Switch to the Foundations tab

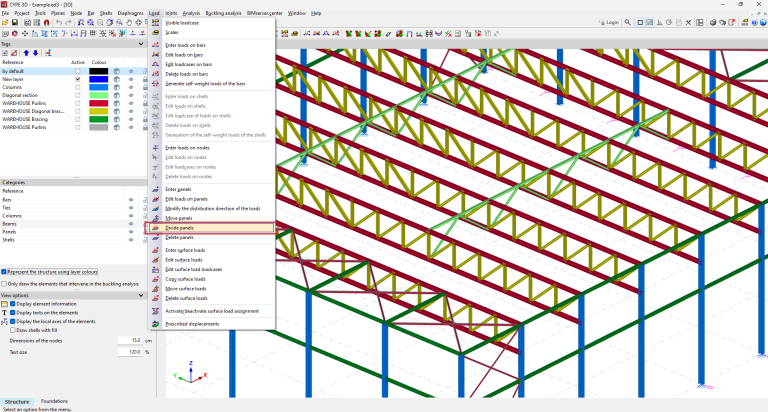point(54,401)
